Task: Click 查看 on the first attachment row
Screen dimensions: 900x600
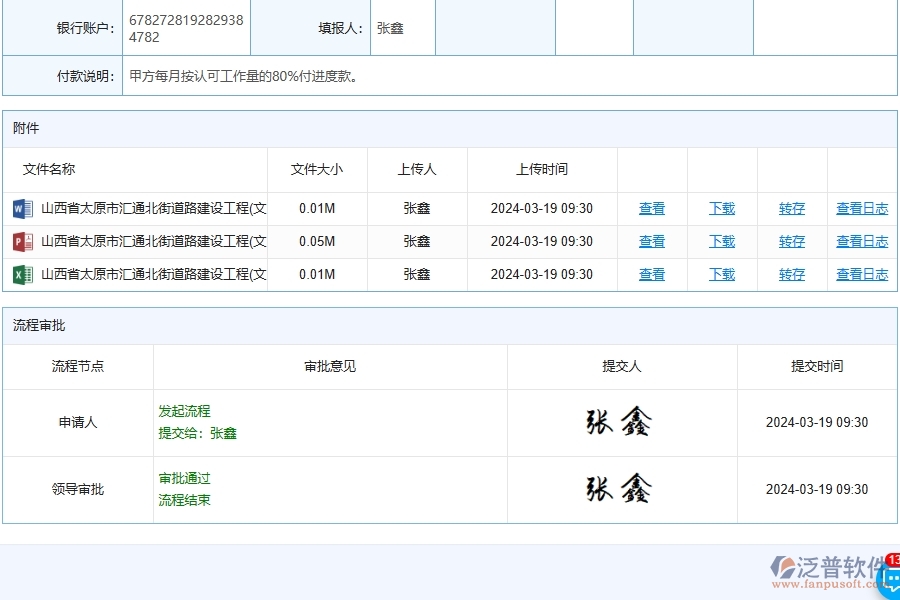Action: point(651,208)
